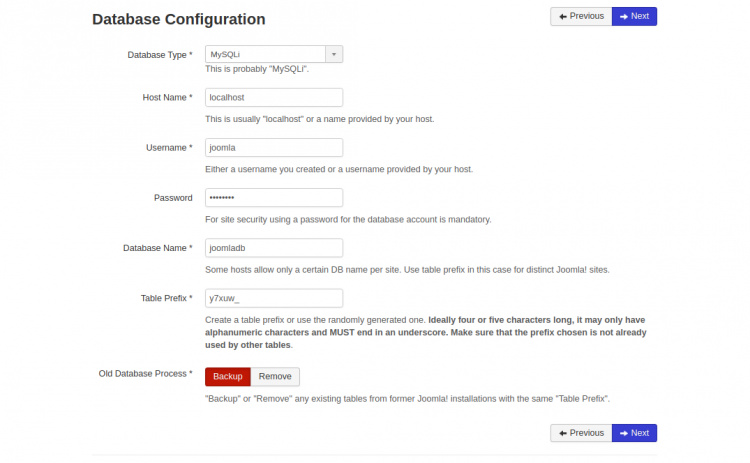This screenshot has height=463, width=750.
Task: Click the right arrow icon on top Next
Action: (x=623, y=16)
